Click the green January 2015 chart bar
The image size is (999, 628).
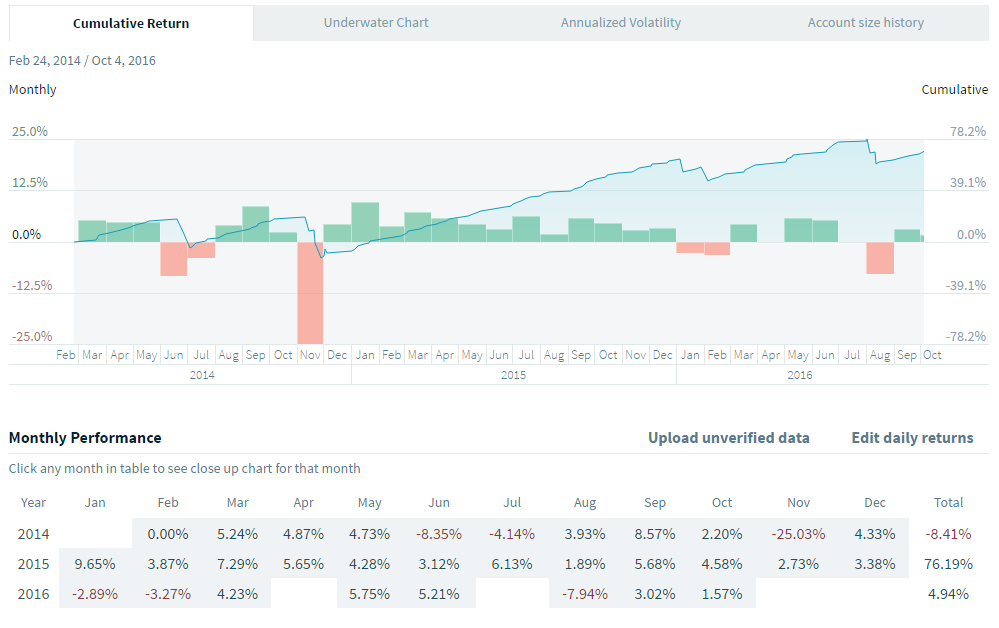coord(365,222)
